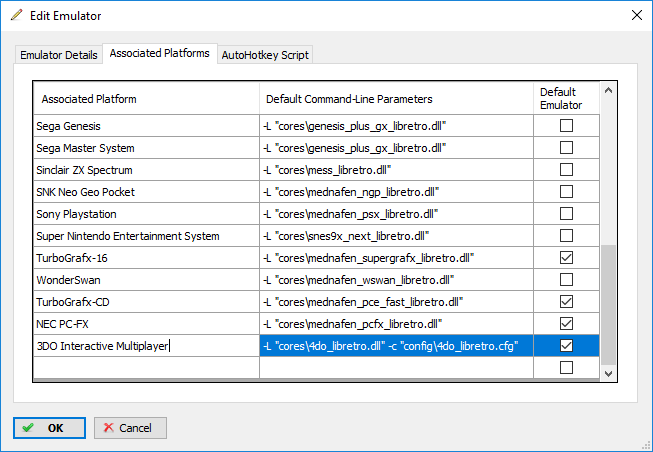The width and height of the screenshot is (653, 452).
Task: Click the TurboGrafx-CD platform cell
Action: pyautogui.click(x=146, y=302)
